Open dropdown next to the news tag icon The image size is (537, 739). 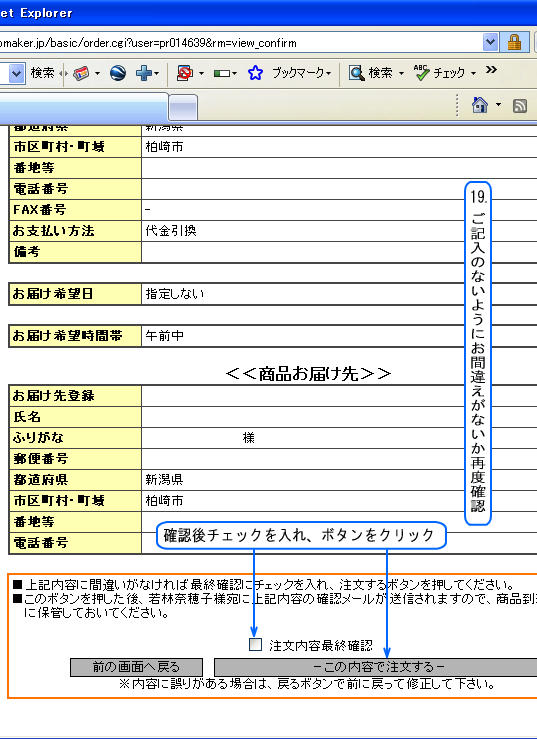[97, 74]
